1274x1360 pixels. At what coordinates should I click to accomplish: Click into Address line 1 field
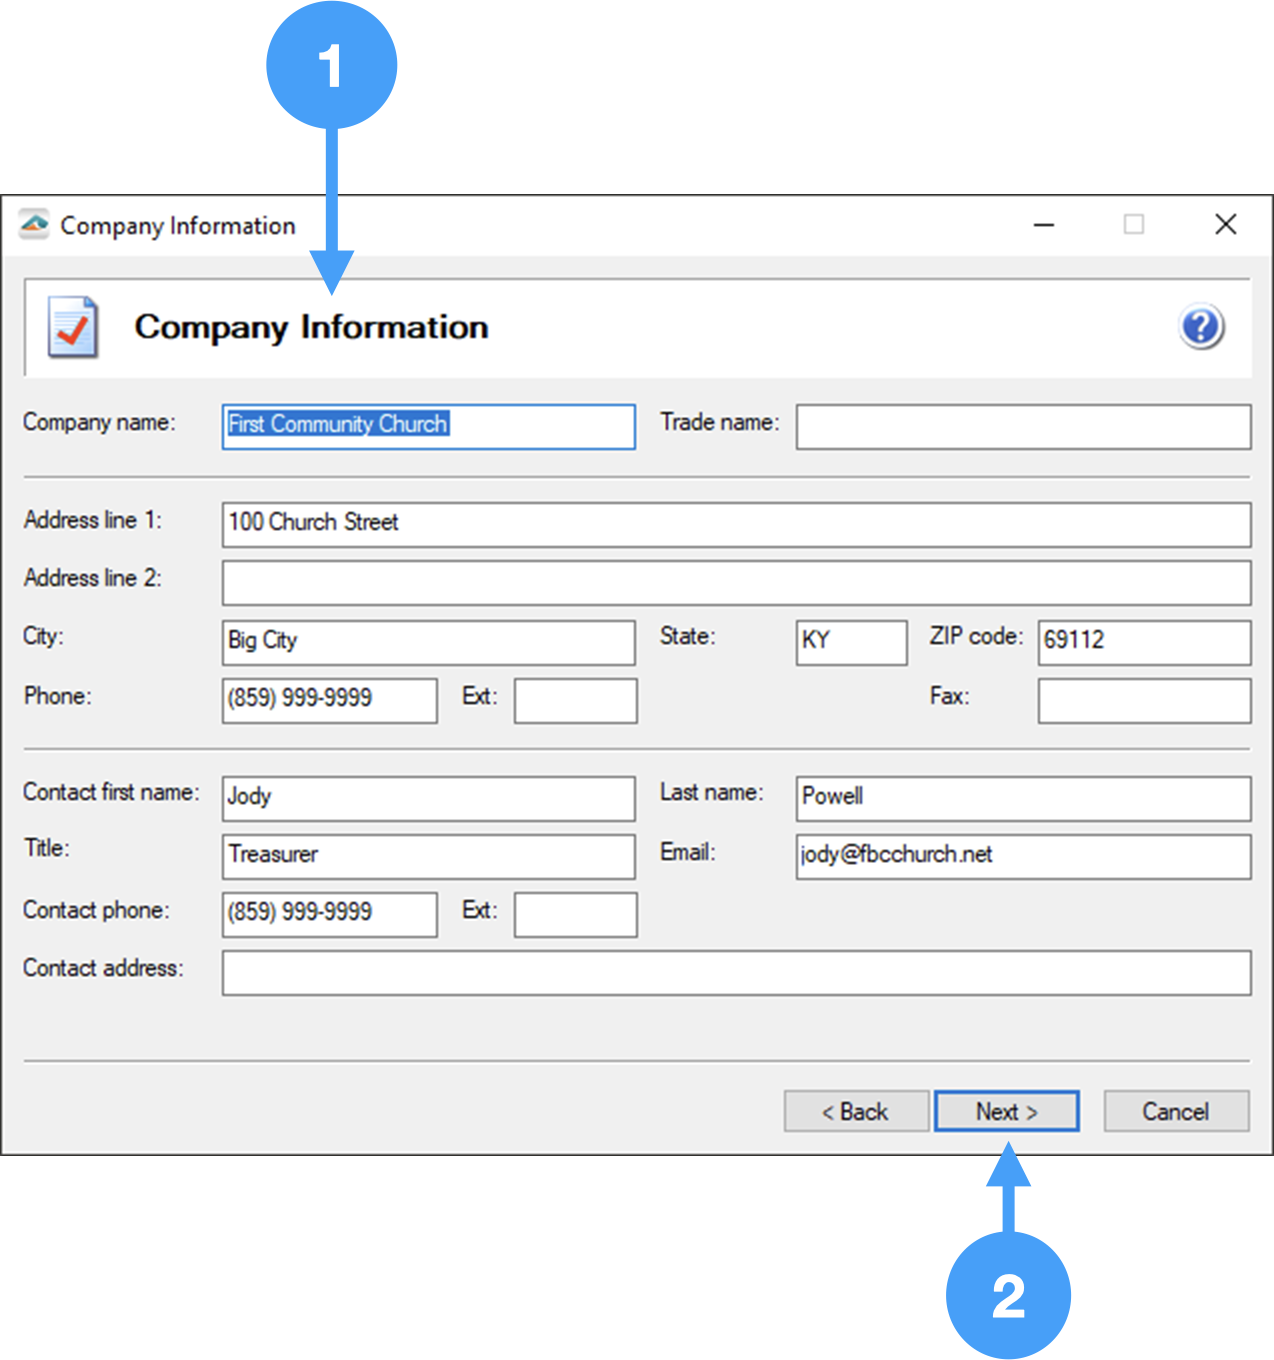(x=736, y=524)
